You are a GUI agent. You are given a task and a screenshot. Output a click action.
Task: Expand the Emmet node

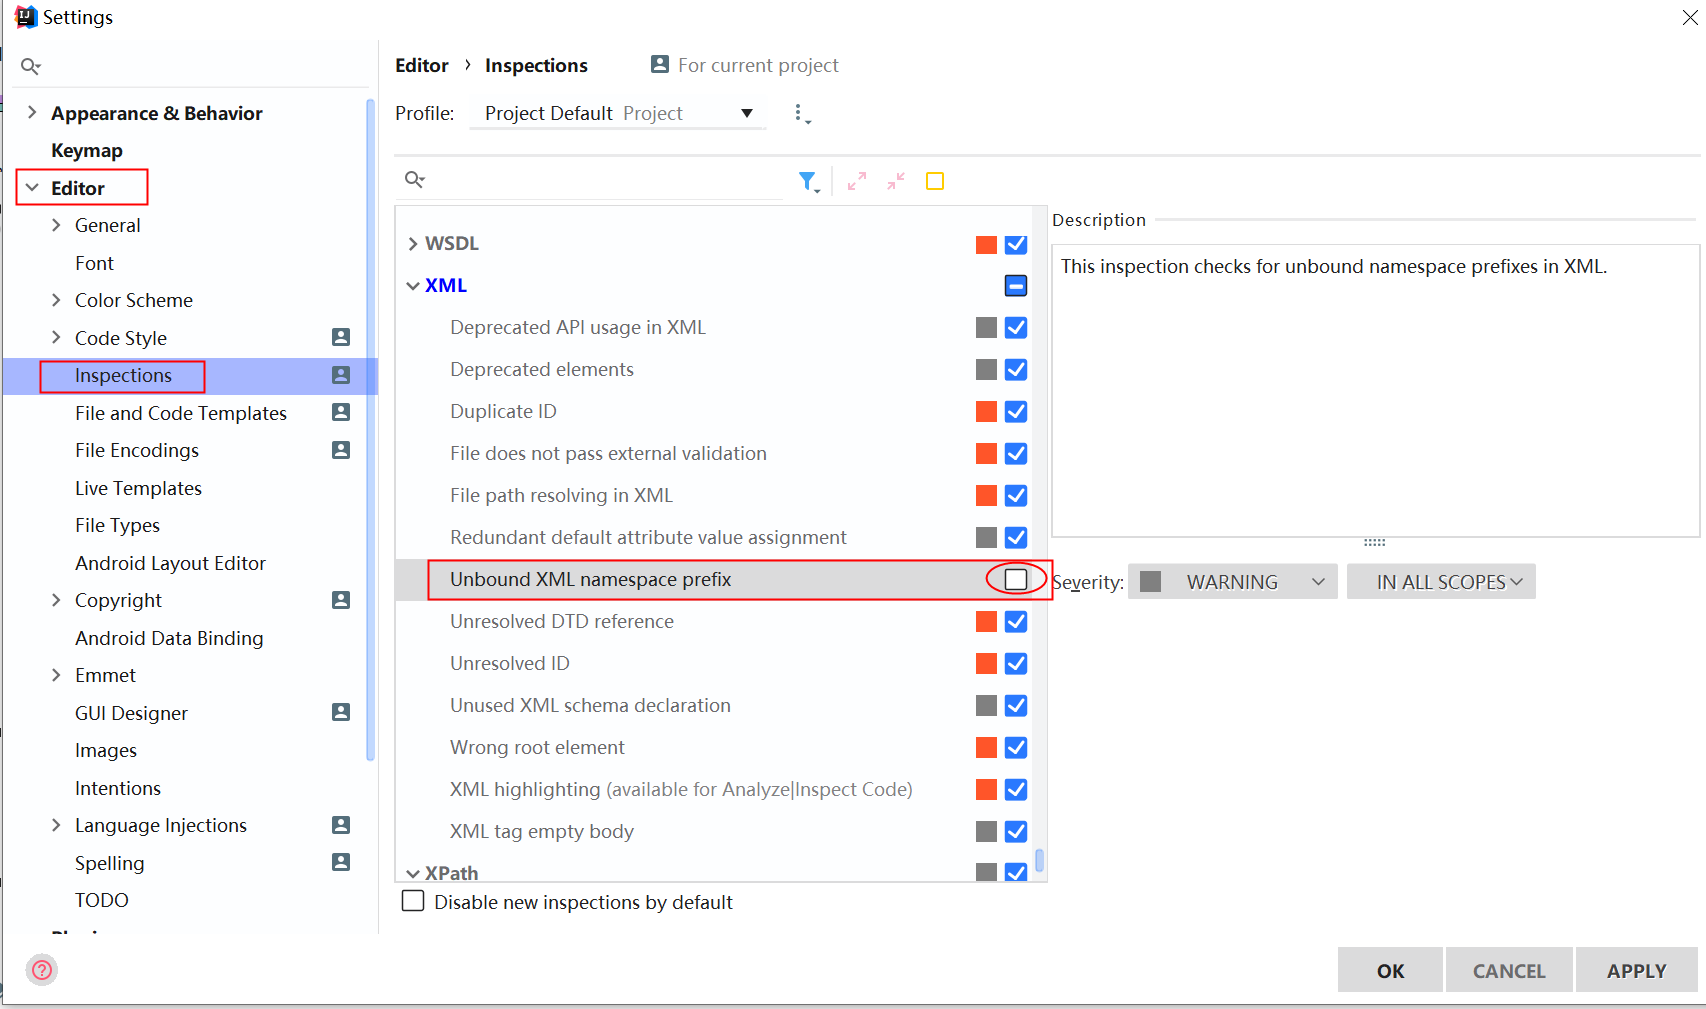click(x=56, y=675)
